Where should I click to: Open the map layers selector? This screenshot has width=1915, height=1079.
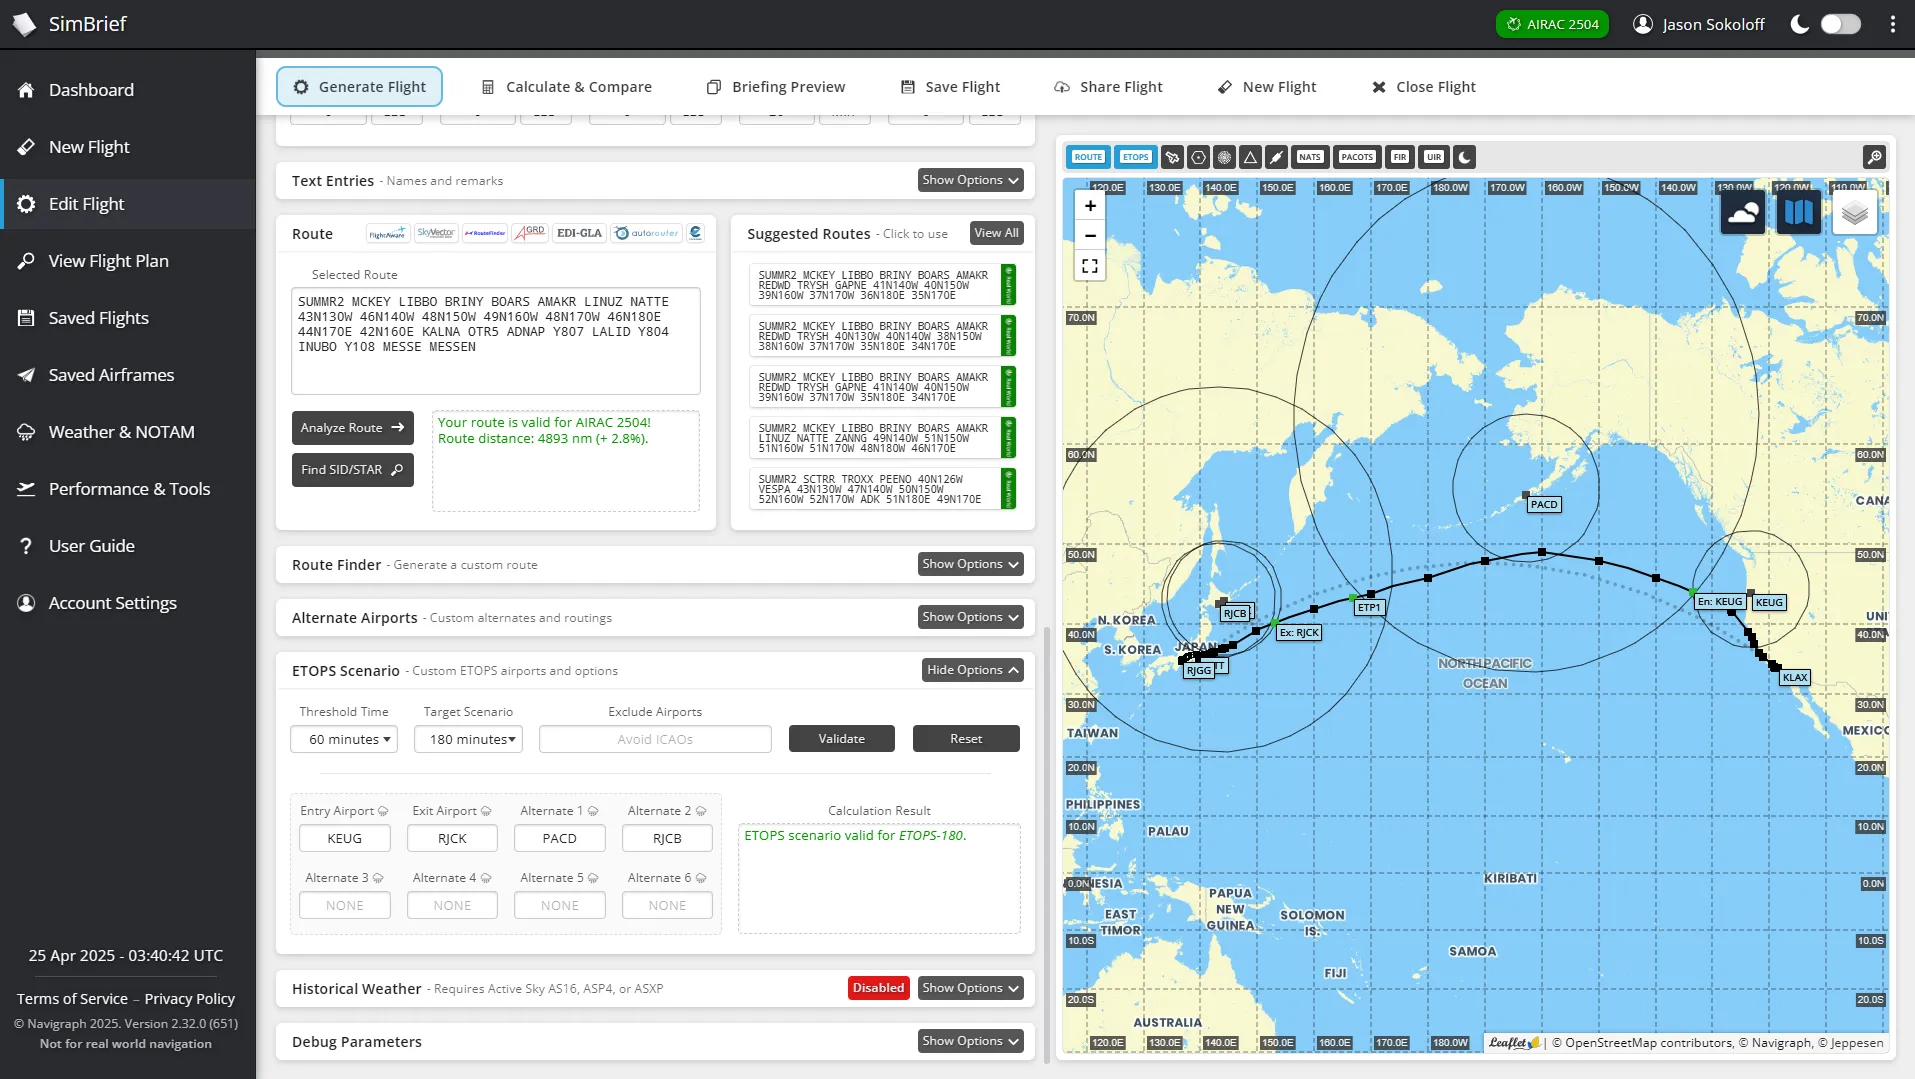coord(1856,211)
